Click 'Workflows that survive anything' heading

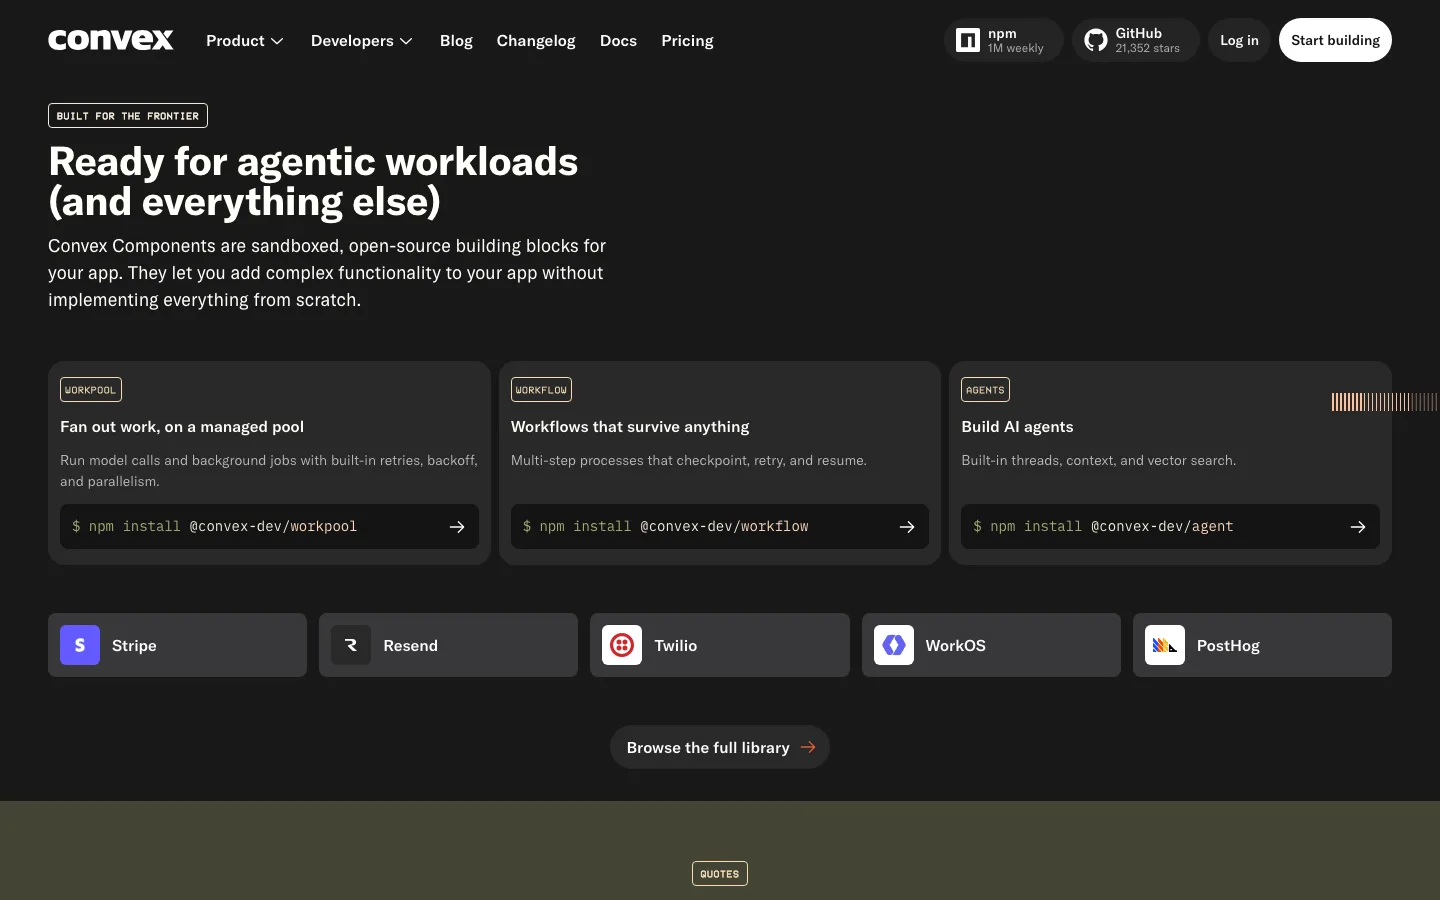[x=630, y=427]
